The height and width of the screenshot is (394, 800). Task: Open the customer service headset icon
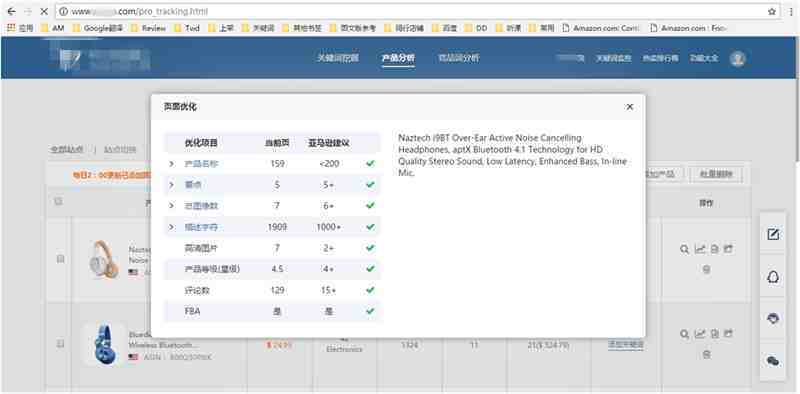773,318
